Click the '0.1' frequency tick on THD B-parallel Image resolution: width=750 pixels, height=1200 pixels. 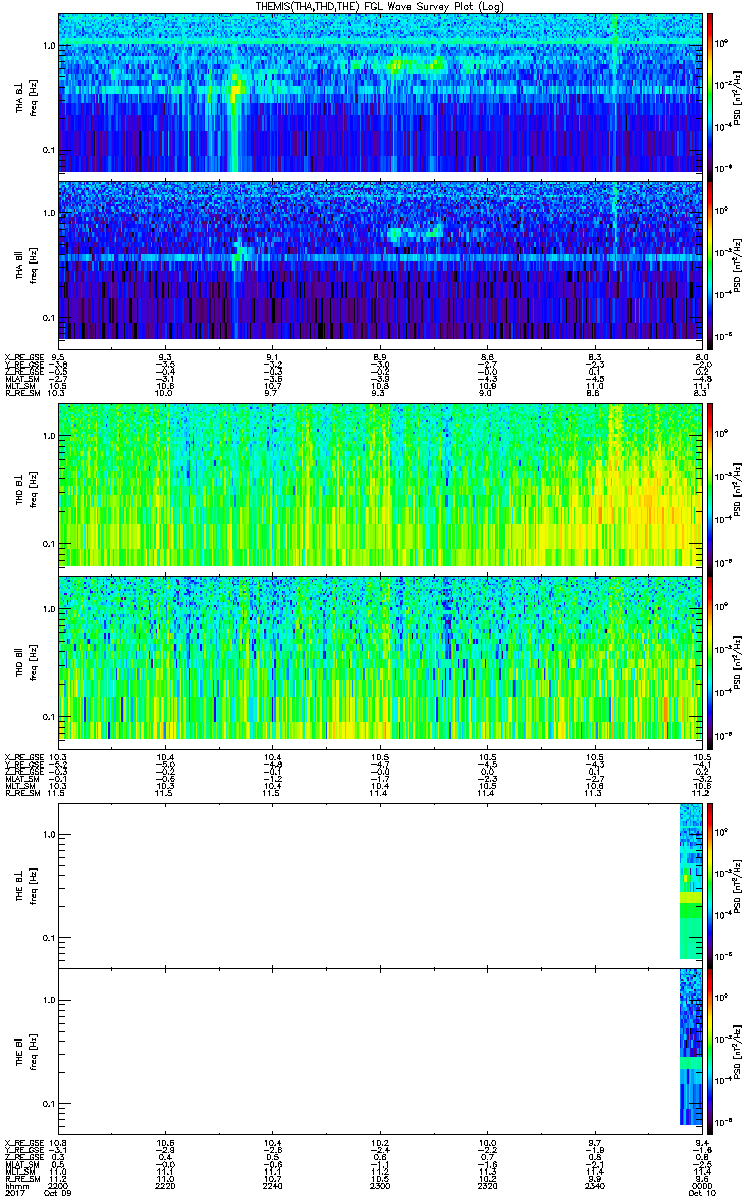click(49, 717)
